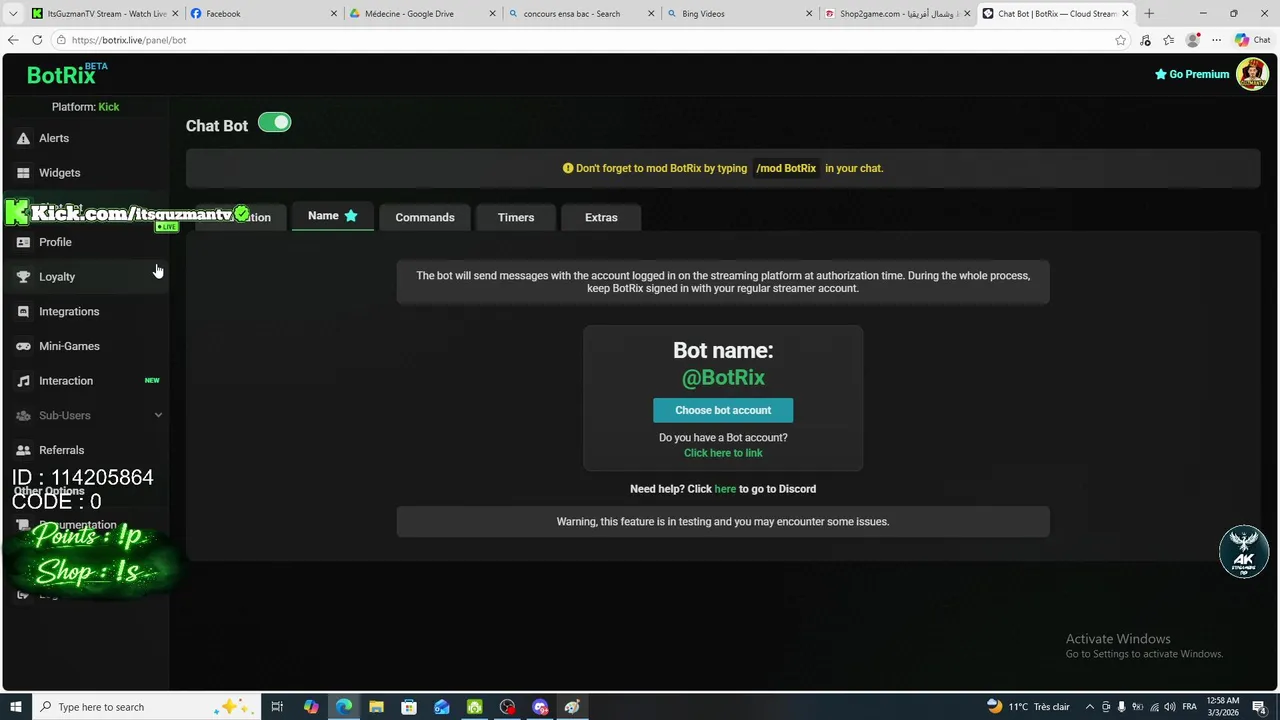Open Task View from the taskbar
This screenshot has width=1280, height=720.
tap(277, 707)
